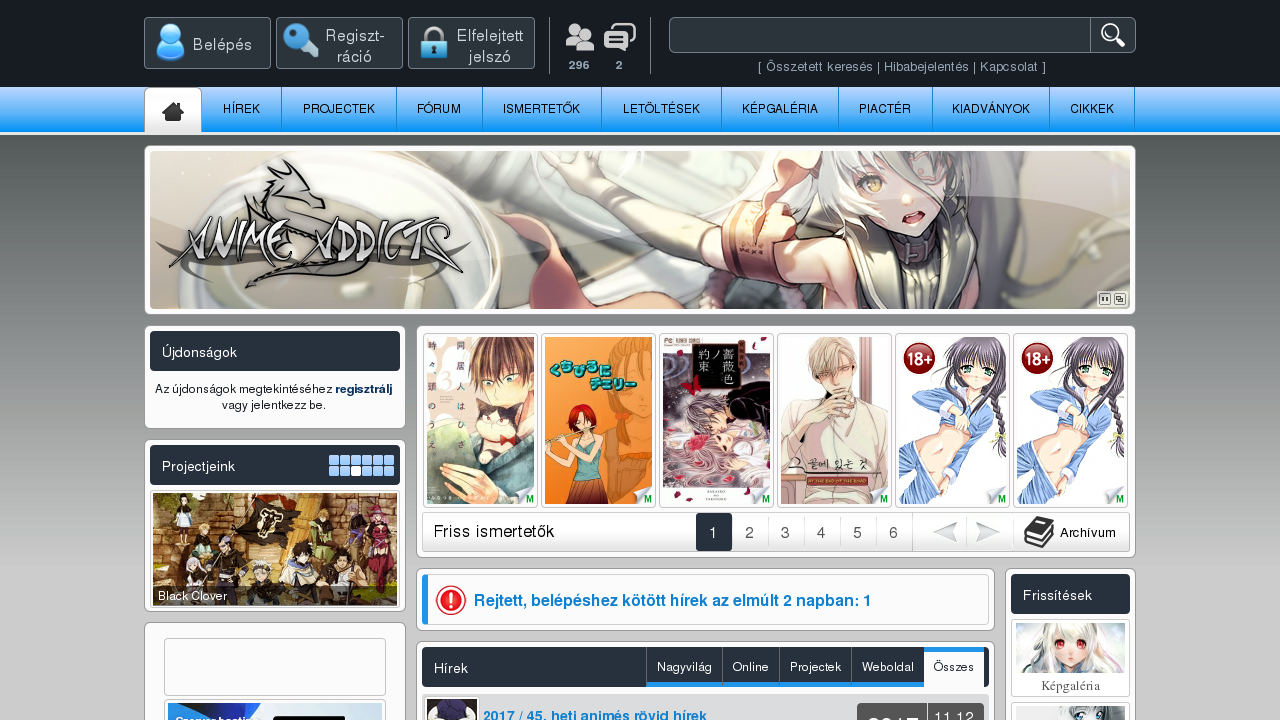
Task: Submit search with the magnifier icon
Action: (x=1113, y=35)
